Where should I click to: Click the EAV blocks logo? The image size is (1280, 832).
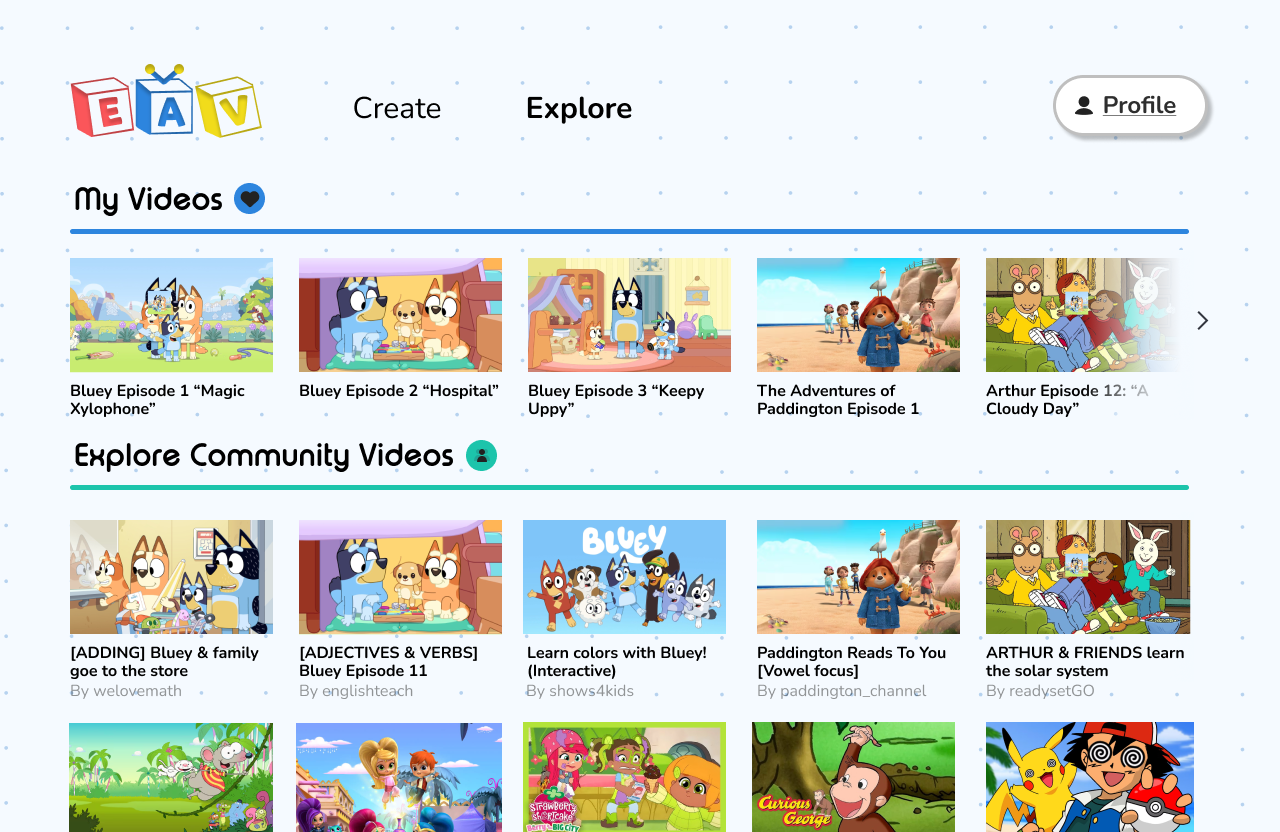coord(166,101)
